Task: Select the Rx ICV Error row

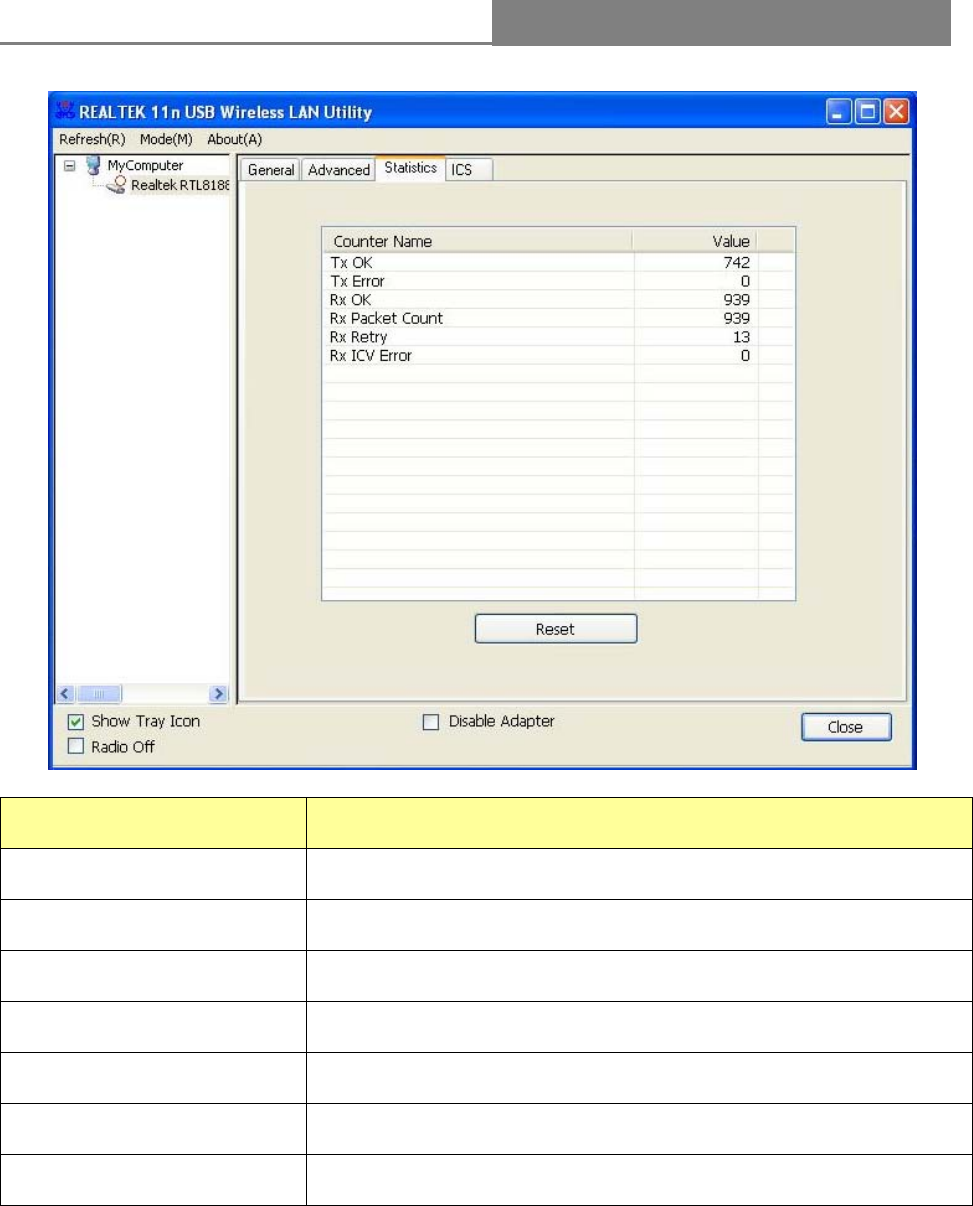Action: (x=558, y=355)
